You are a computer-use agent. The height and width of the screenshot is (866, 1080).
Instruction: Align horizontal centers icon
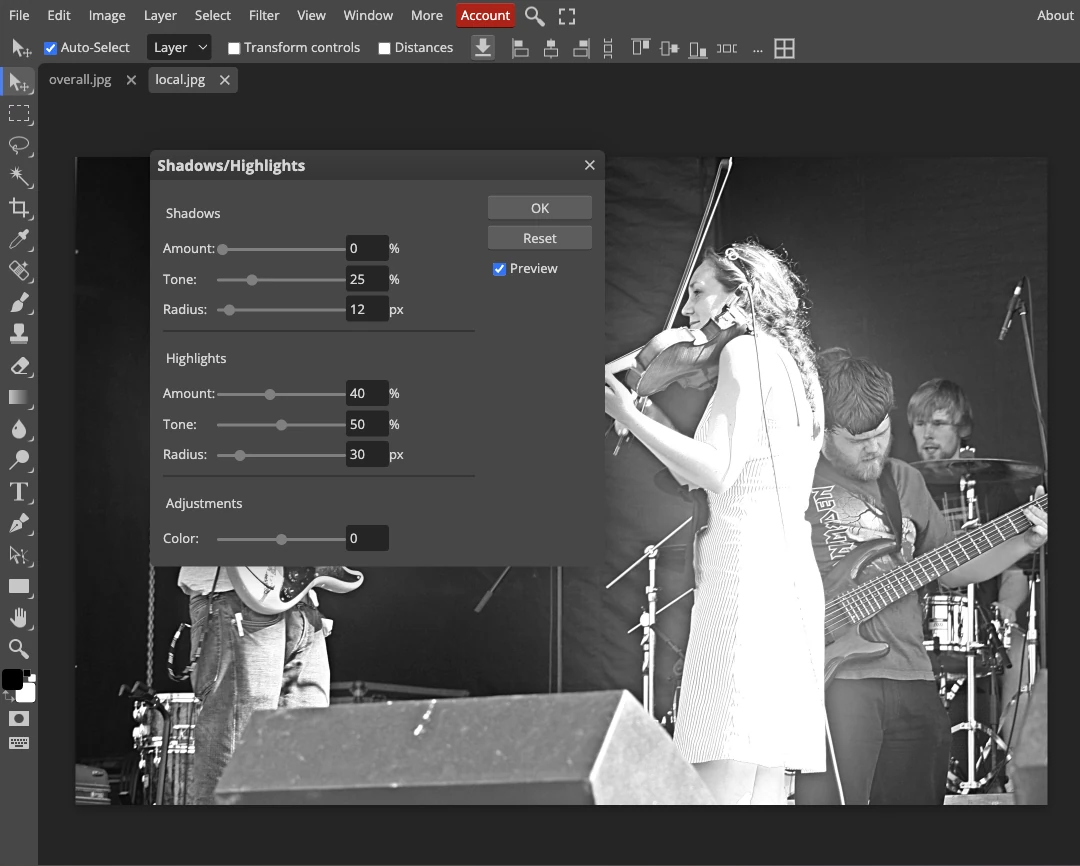(550, 48)
